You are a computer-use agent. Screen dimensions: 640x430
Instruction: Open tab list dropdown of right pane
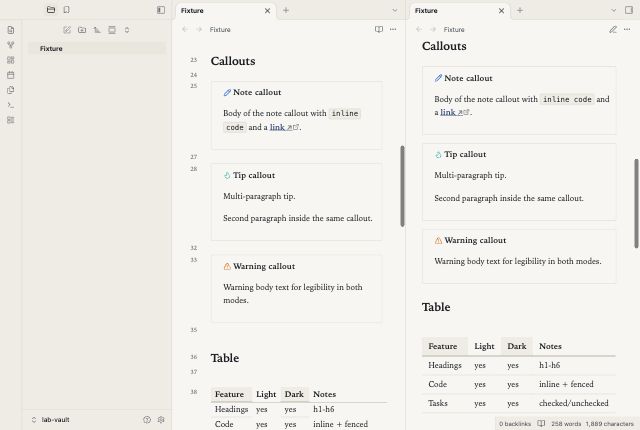(613, 10)
